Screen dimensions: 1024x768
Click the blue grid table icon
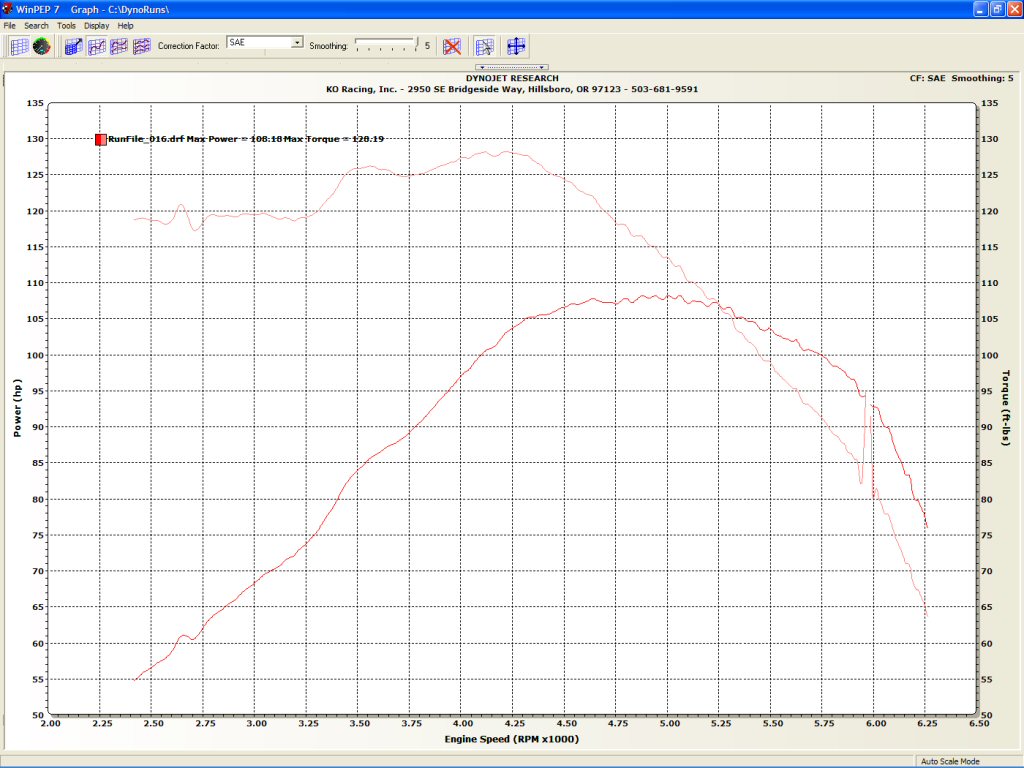19,46
